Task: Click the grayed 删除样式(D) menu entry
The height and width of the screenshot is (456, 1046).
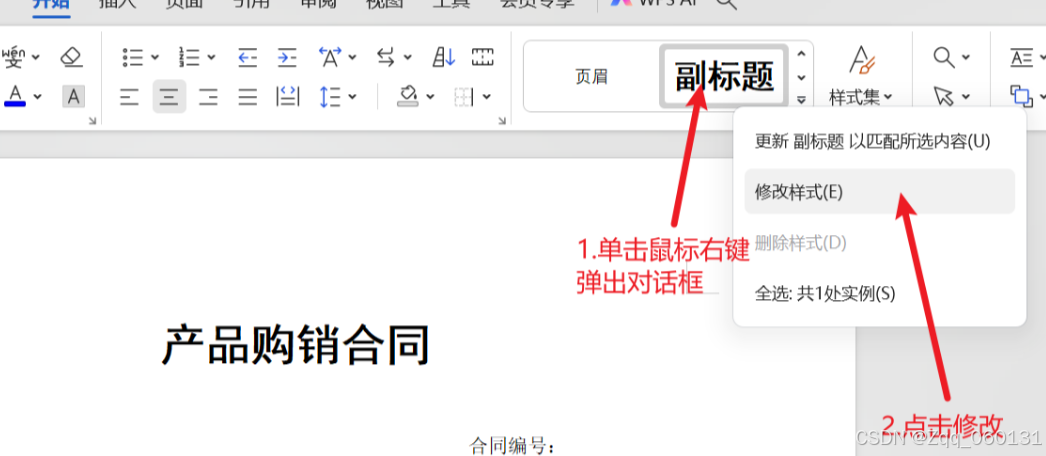Action: [x=879, y=243]
